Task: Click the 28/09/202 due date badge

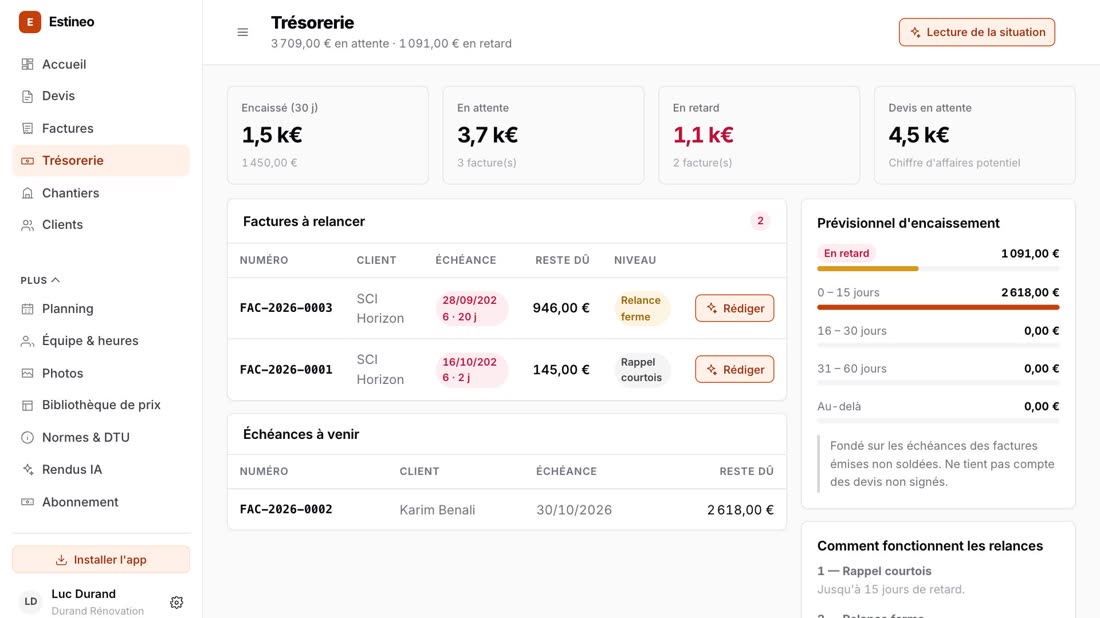Action: coord(471,309)
